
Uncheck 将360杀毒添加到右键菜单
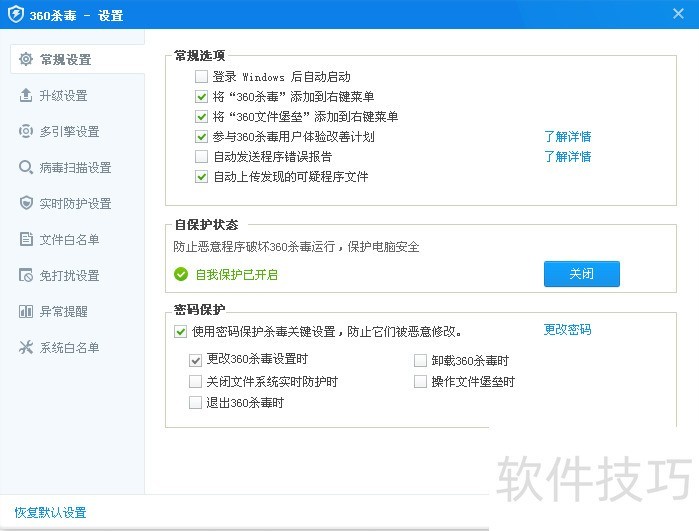click(201, 97)
